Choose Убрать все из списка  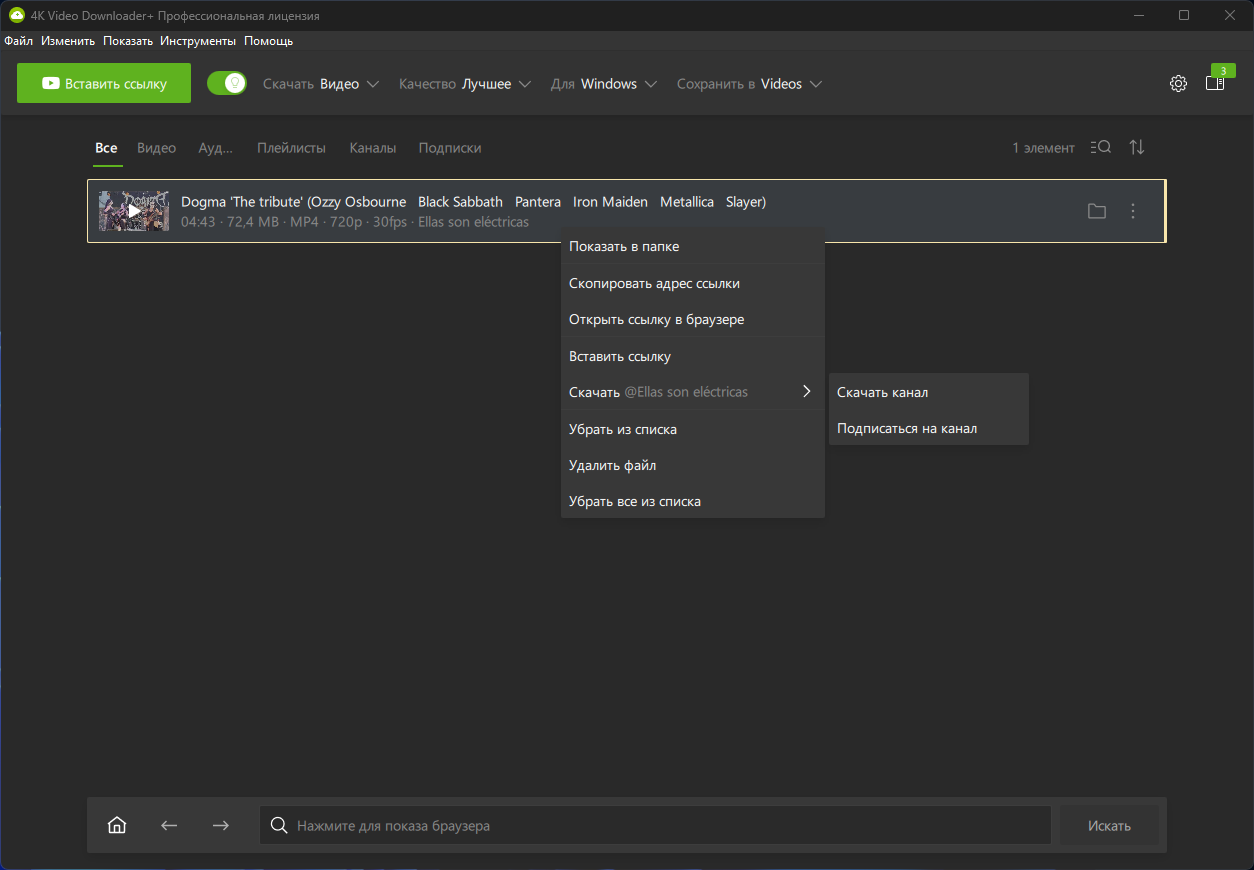(x=693, y=501)
